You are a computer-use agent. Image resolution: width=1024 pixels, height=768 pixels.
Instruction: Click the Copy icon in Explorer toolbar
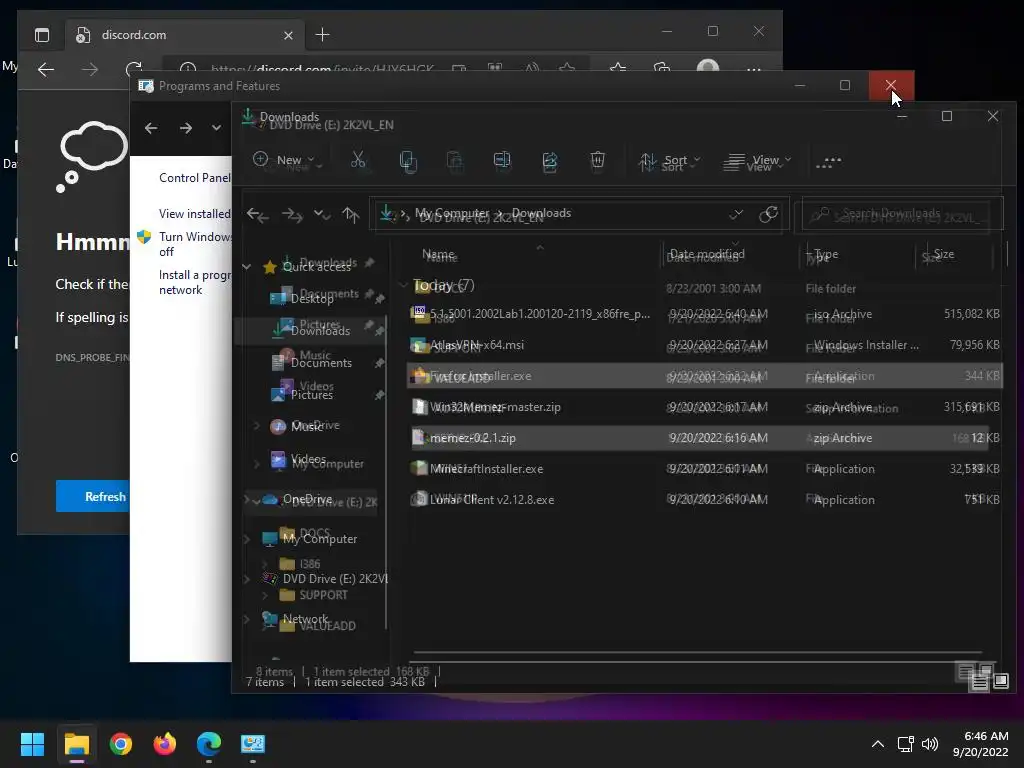pyautogui.click(x=408, y=161)
